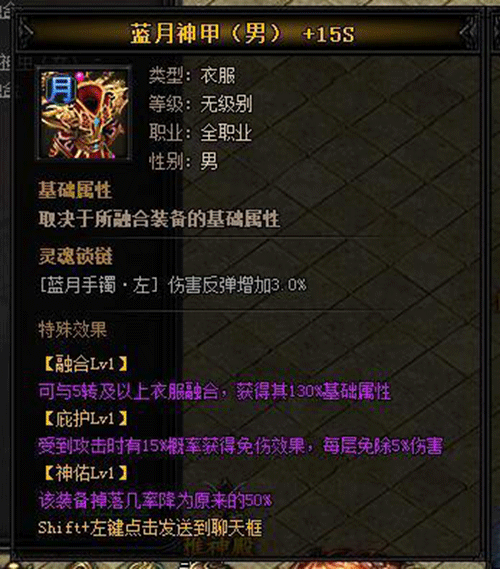Select the 等级: 无级别 line
500x569 pixels.
click(201, 105)
